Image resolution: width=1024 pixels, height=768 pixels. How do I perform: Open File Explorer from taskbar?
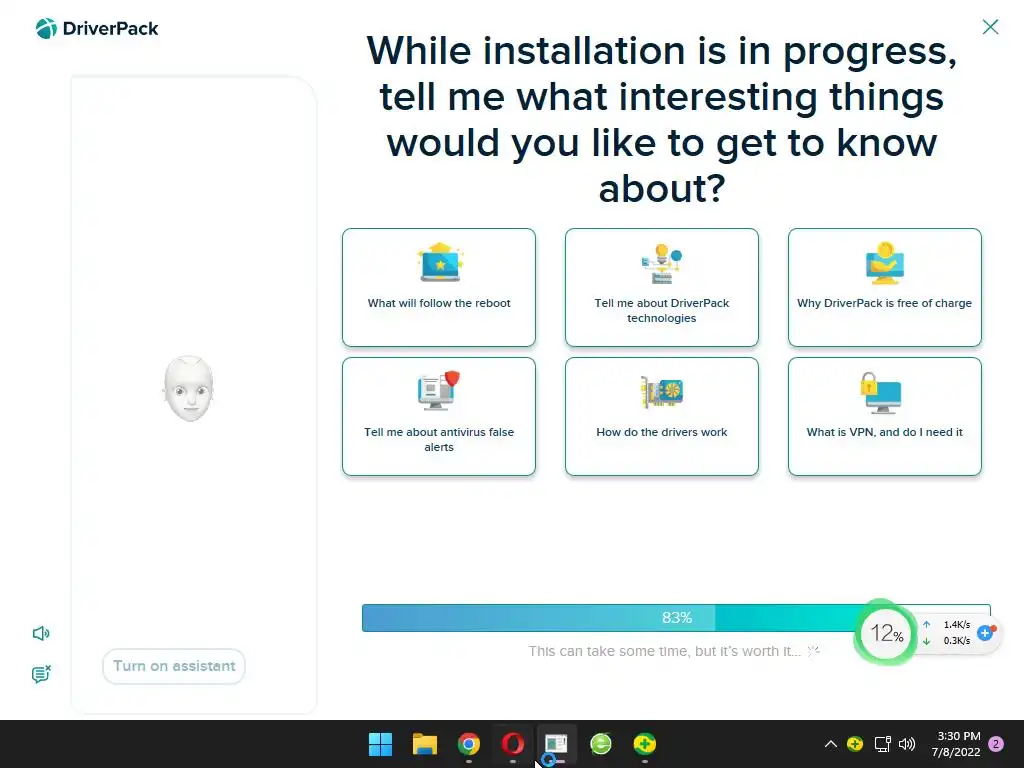coord(424,744)
